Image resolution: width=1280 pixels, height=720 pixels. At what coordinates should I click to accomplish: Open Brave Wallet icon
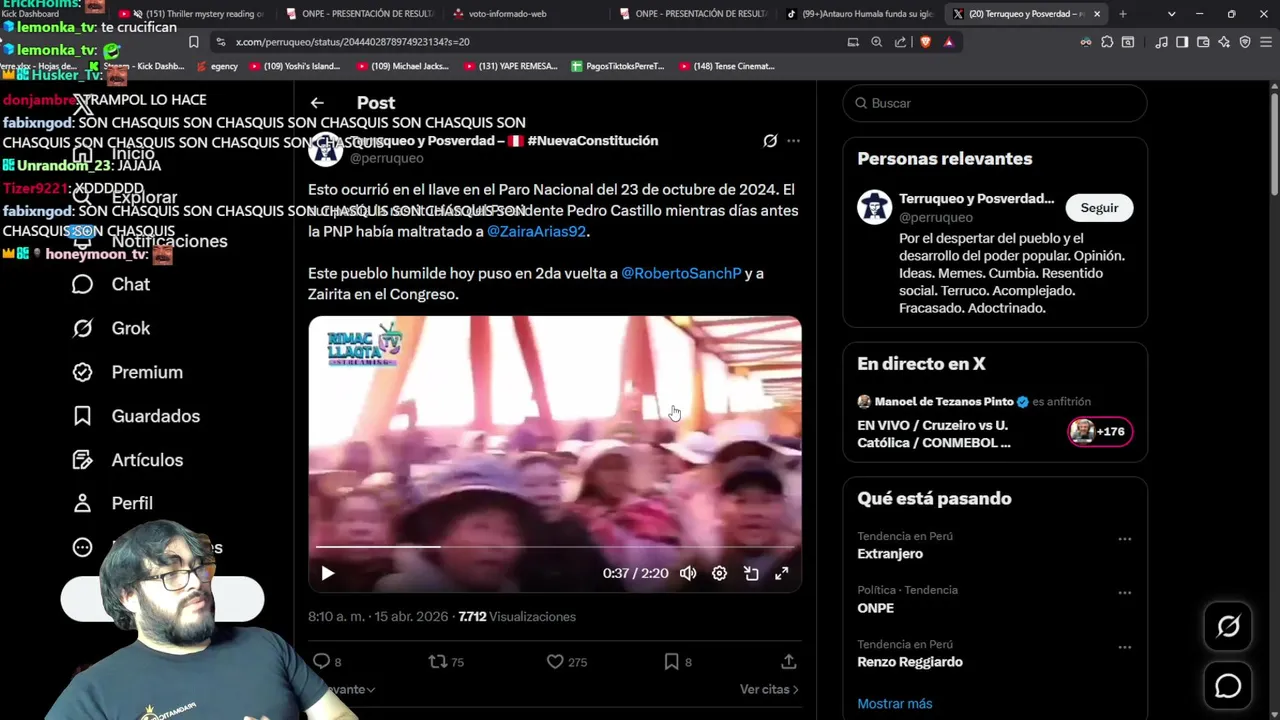[1203, 42]
